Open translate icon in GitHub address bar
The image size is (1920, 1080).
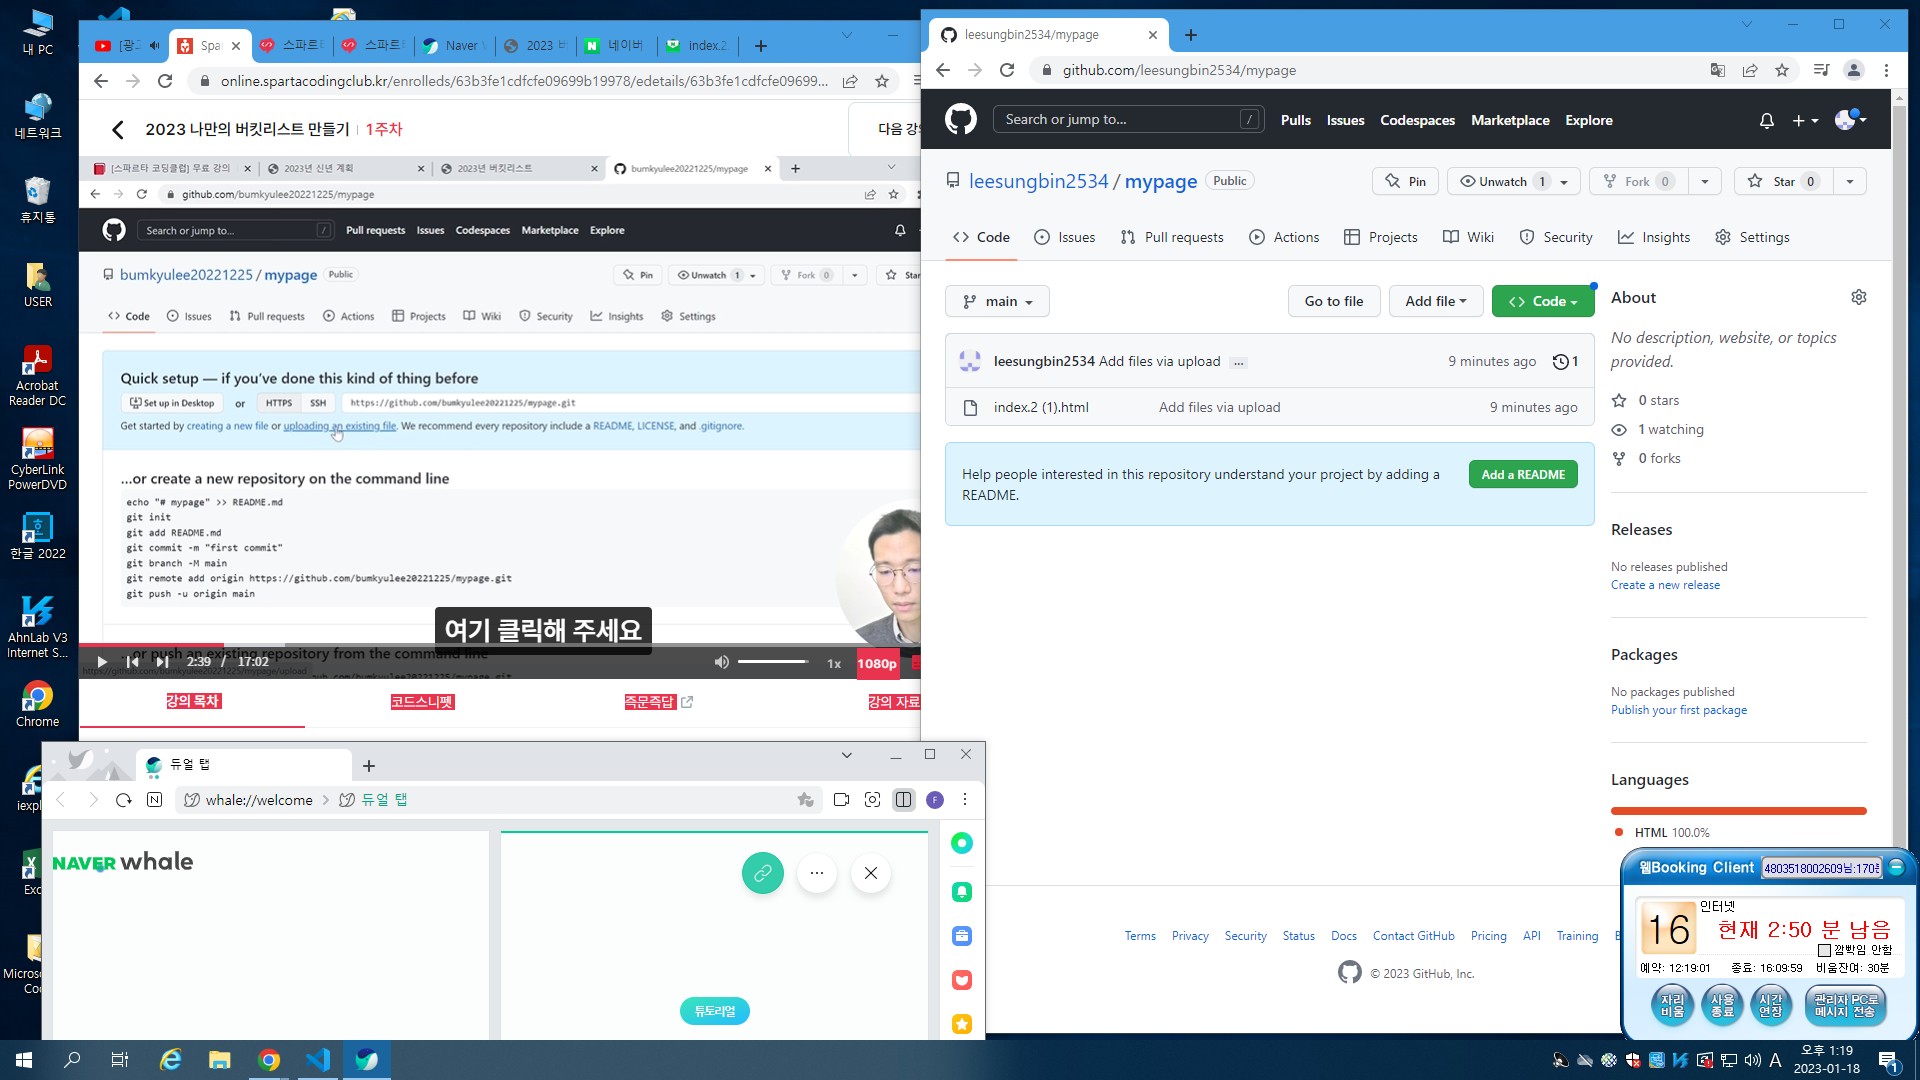coord(1718,70)
